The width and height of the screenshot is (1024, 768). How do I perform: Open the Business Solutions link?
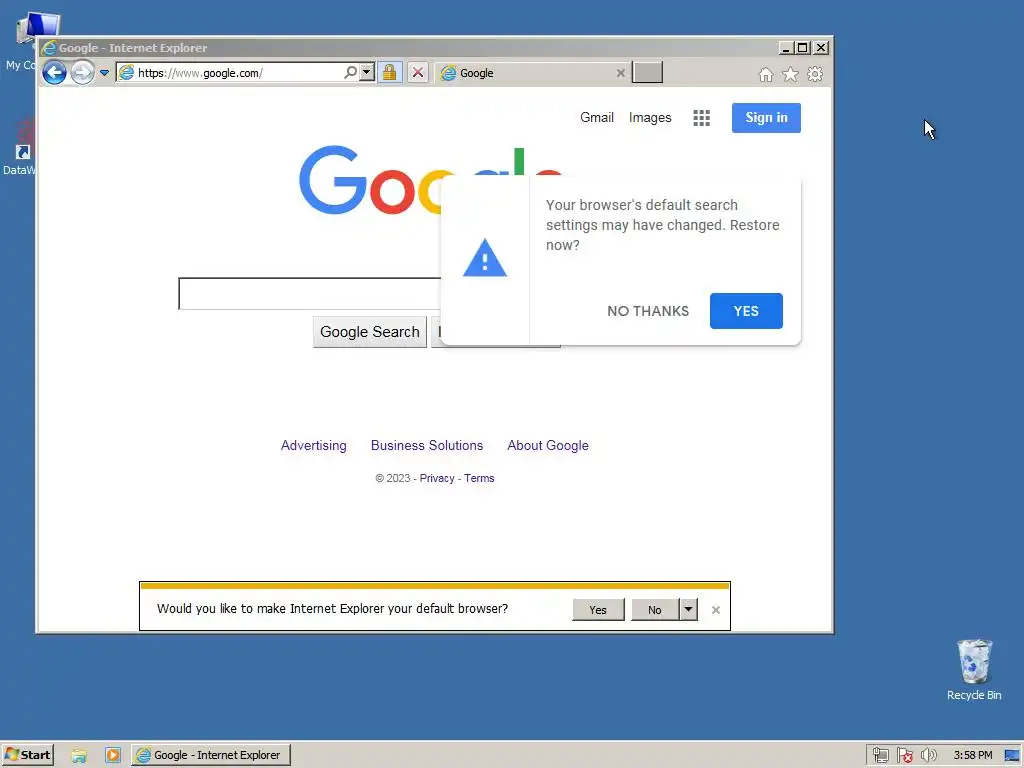[x=427, y=445]
